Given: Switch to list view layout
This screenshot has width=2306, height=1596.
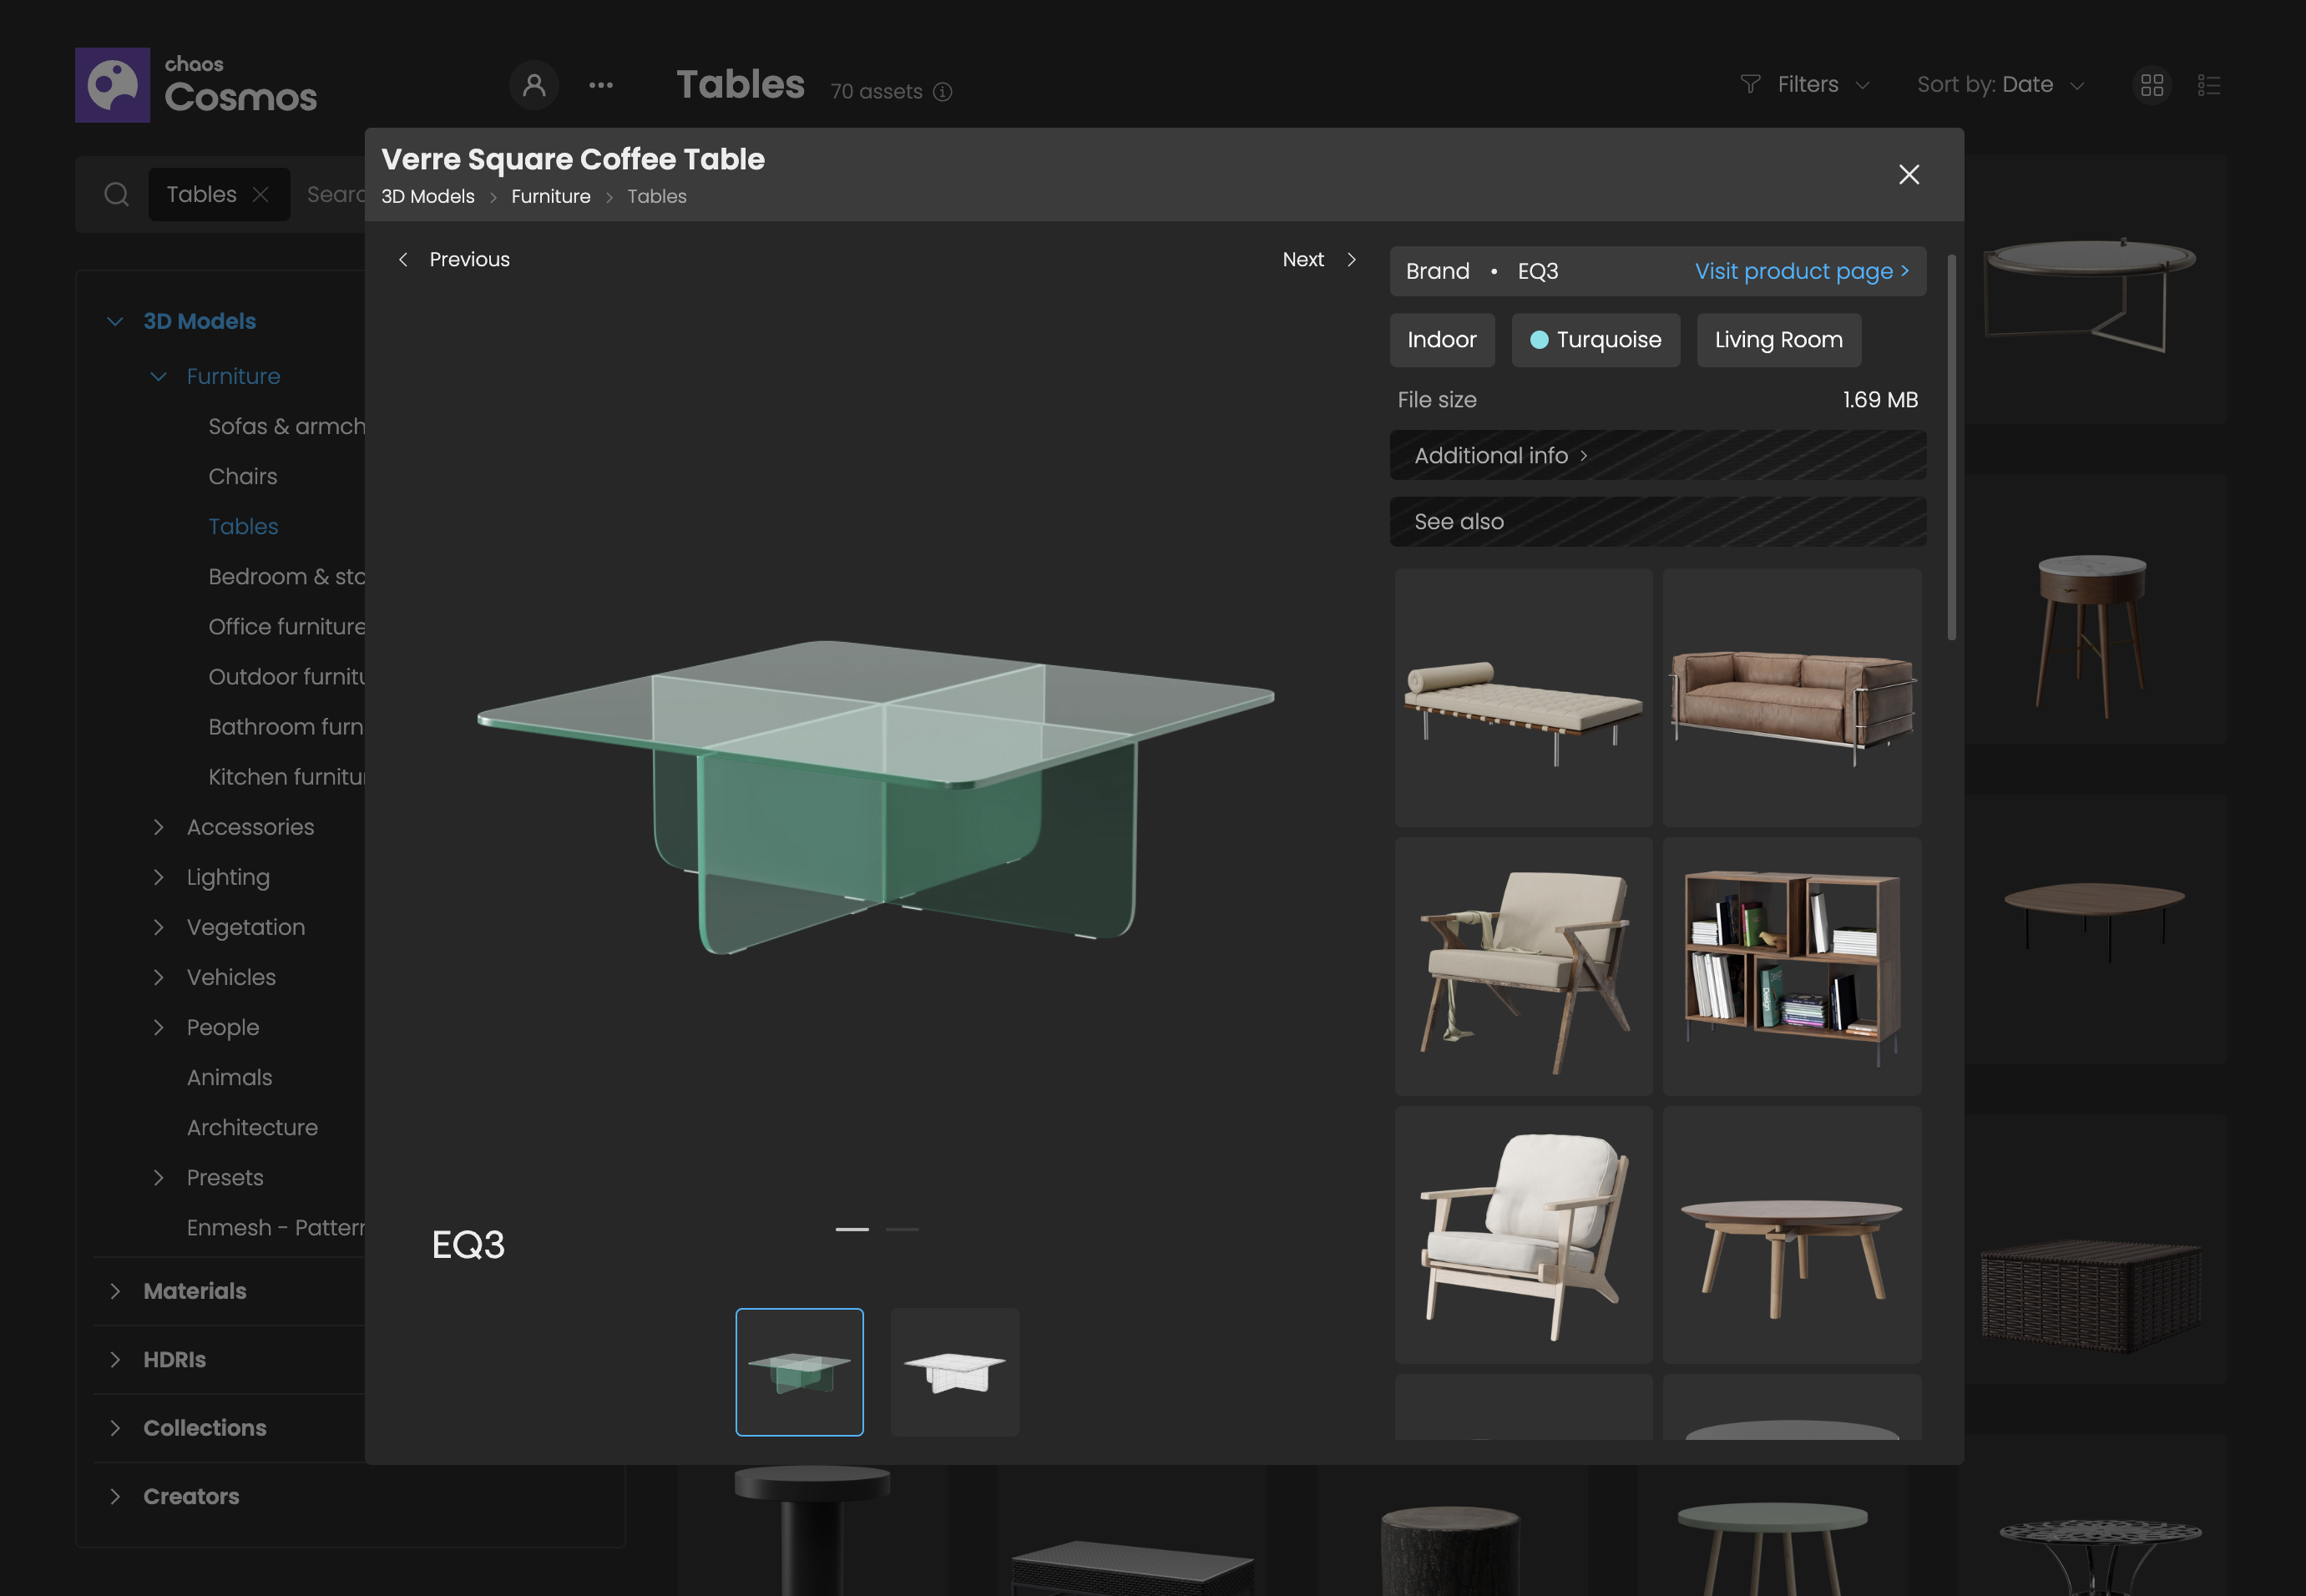Looking at the screenshot, I should 2209,85.
